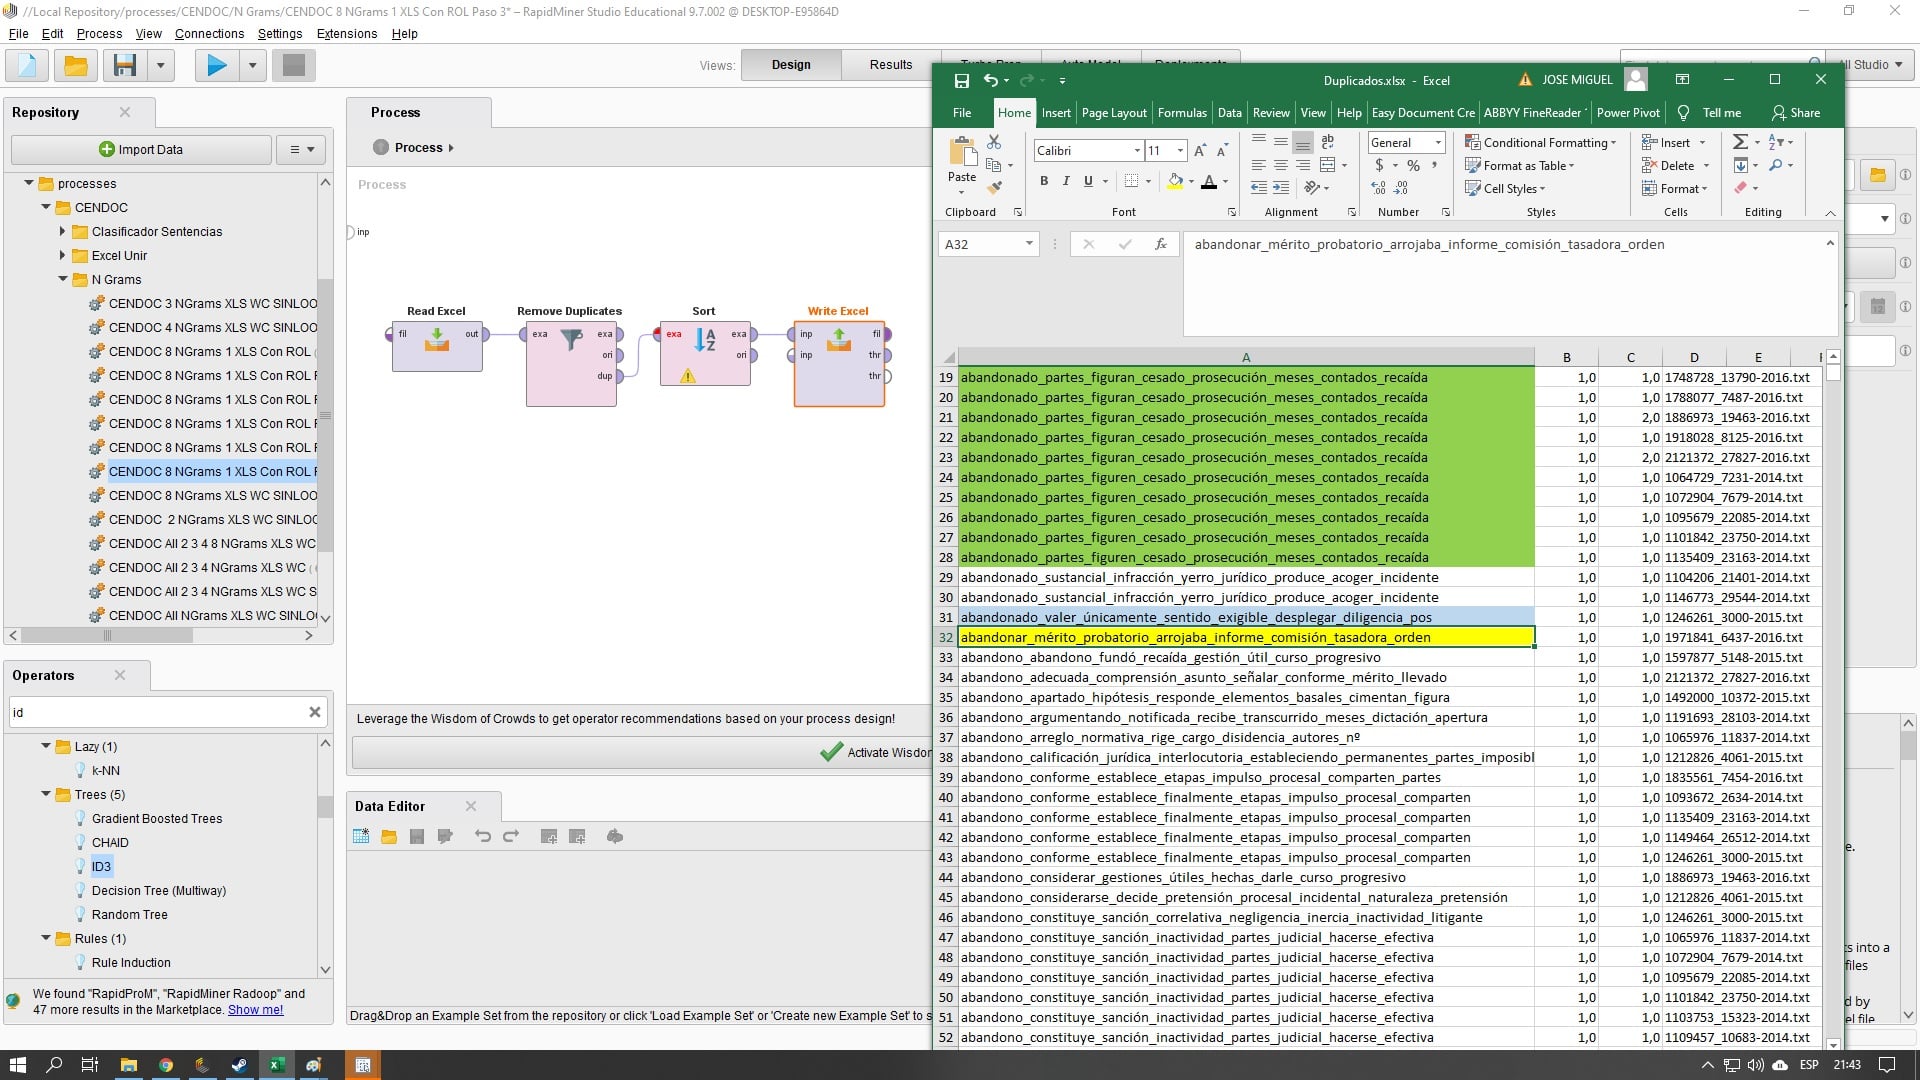Click the Format Painter brush in Excel
This screenshot has height=1080, width=1920.
click(x=994, y=187)
